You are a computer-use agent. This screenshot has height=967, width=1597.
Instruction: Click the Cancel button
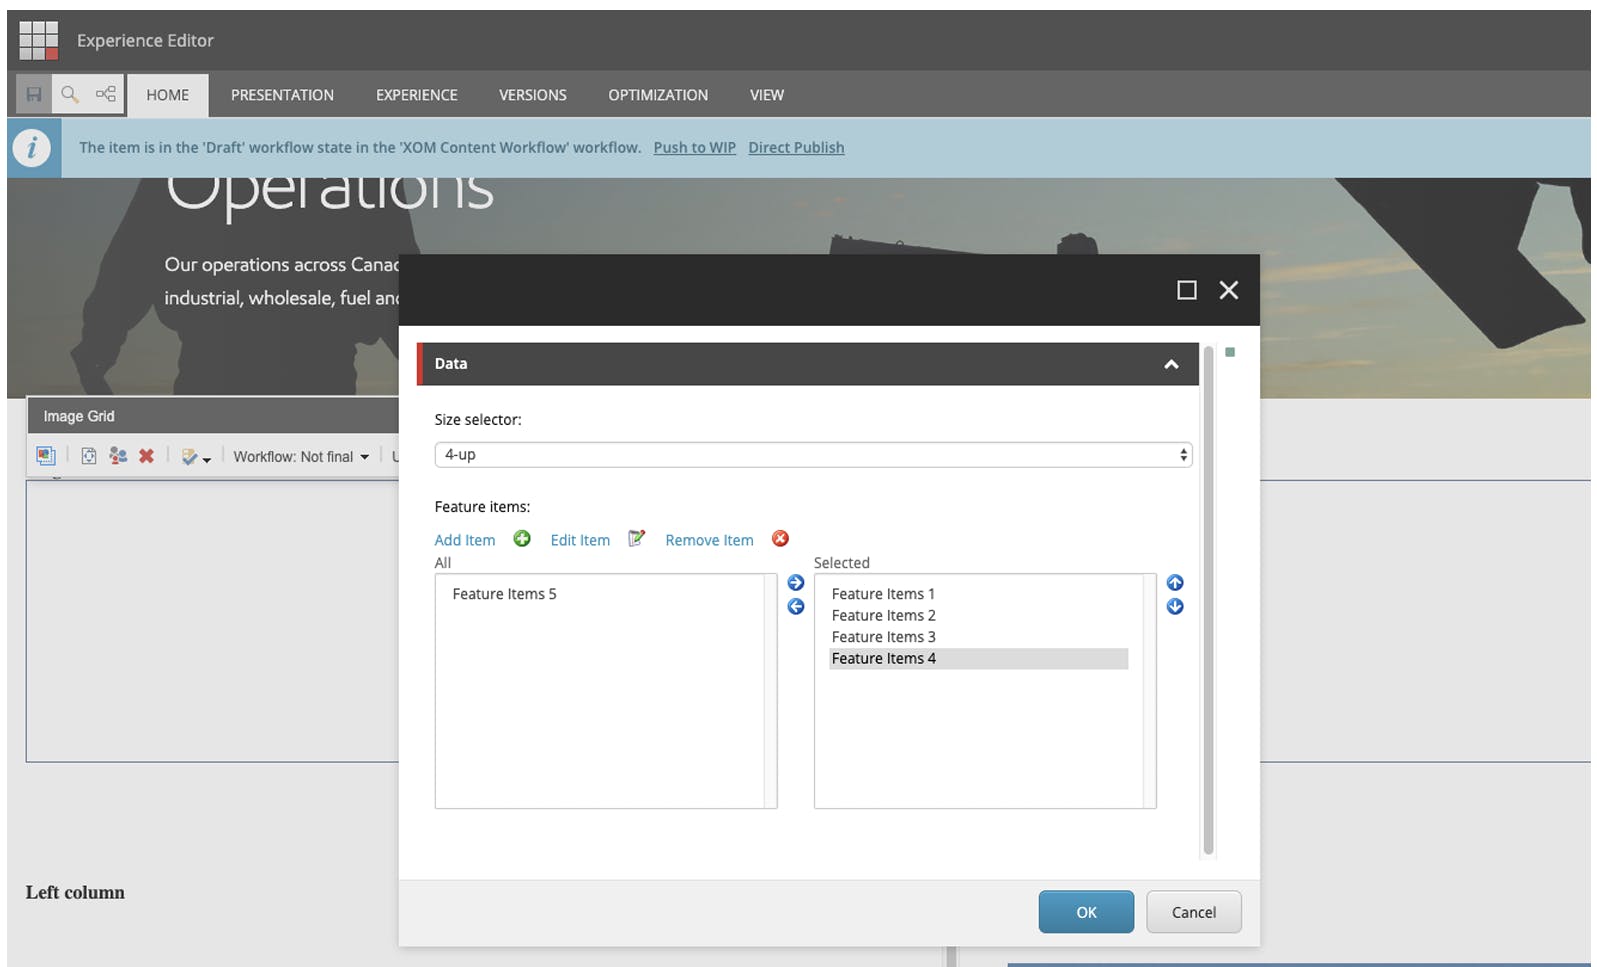pyautogui.click(x=1194, y=912)
